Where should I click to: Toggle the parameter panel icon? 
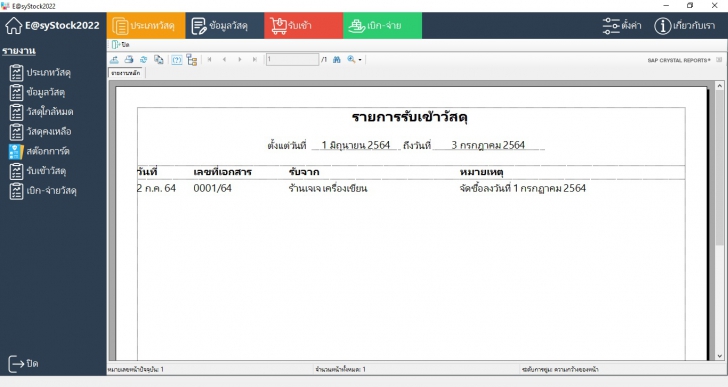click(x=176, y=59)
